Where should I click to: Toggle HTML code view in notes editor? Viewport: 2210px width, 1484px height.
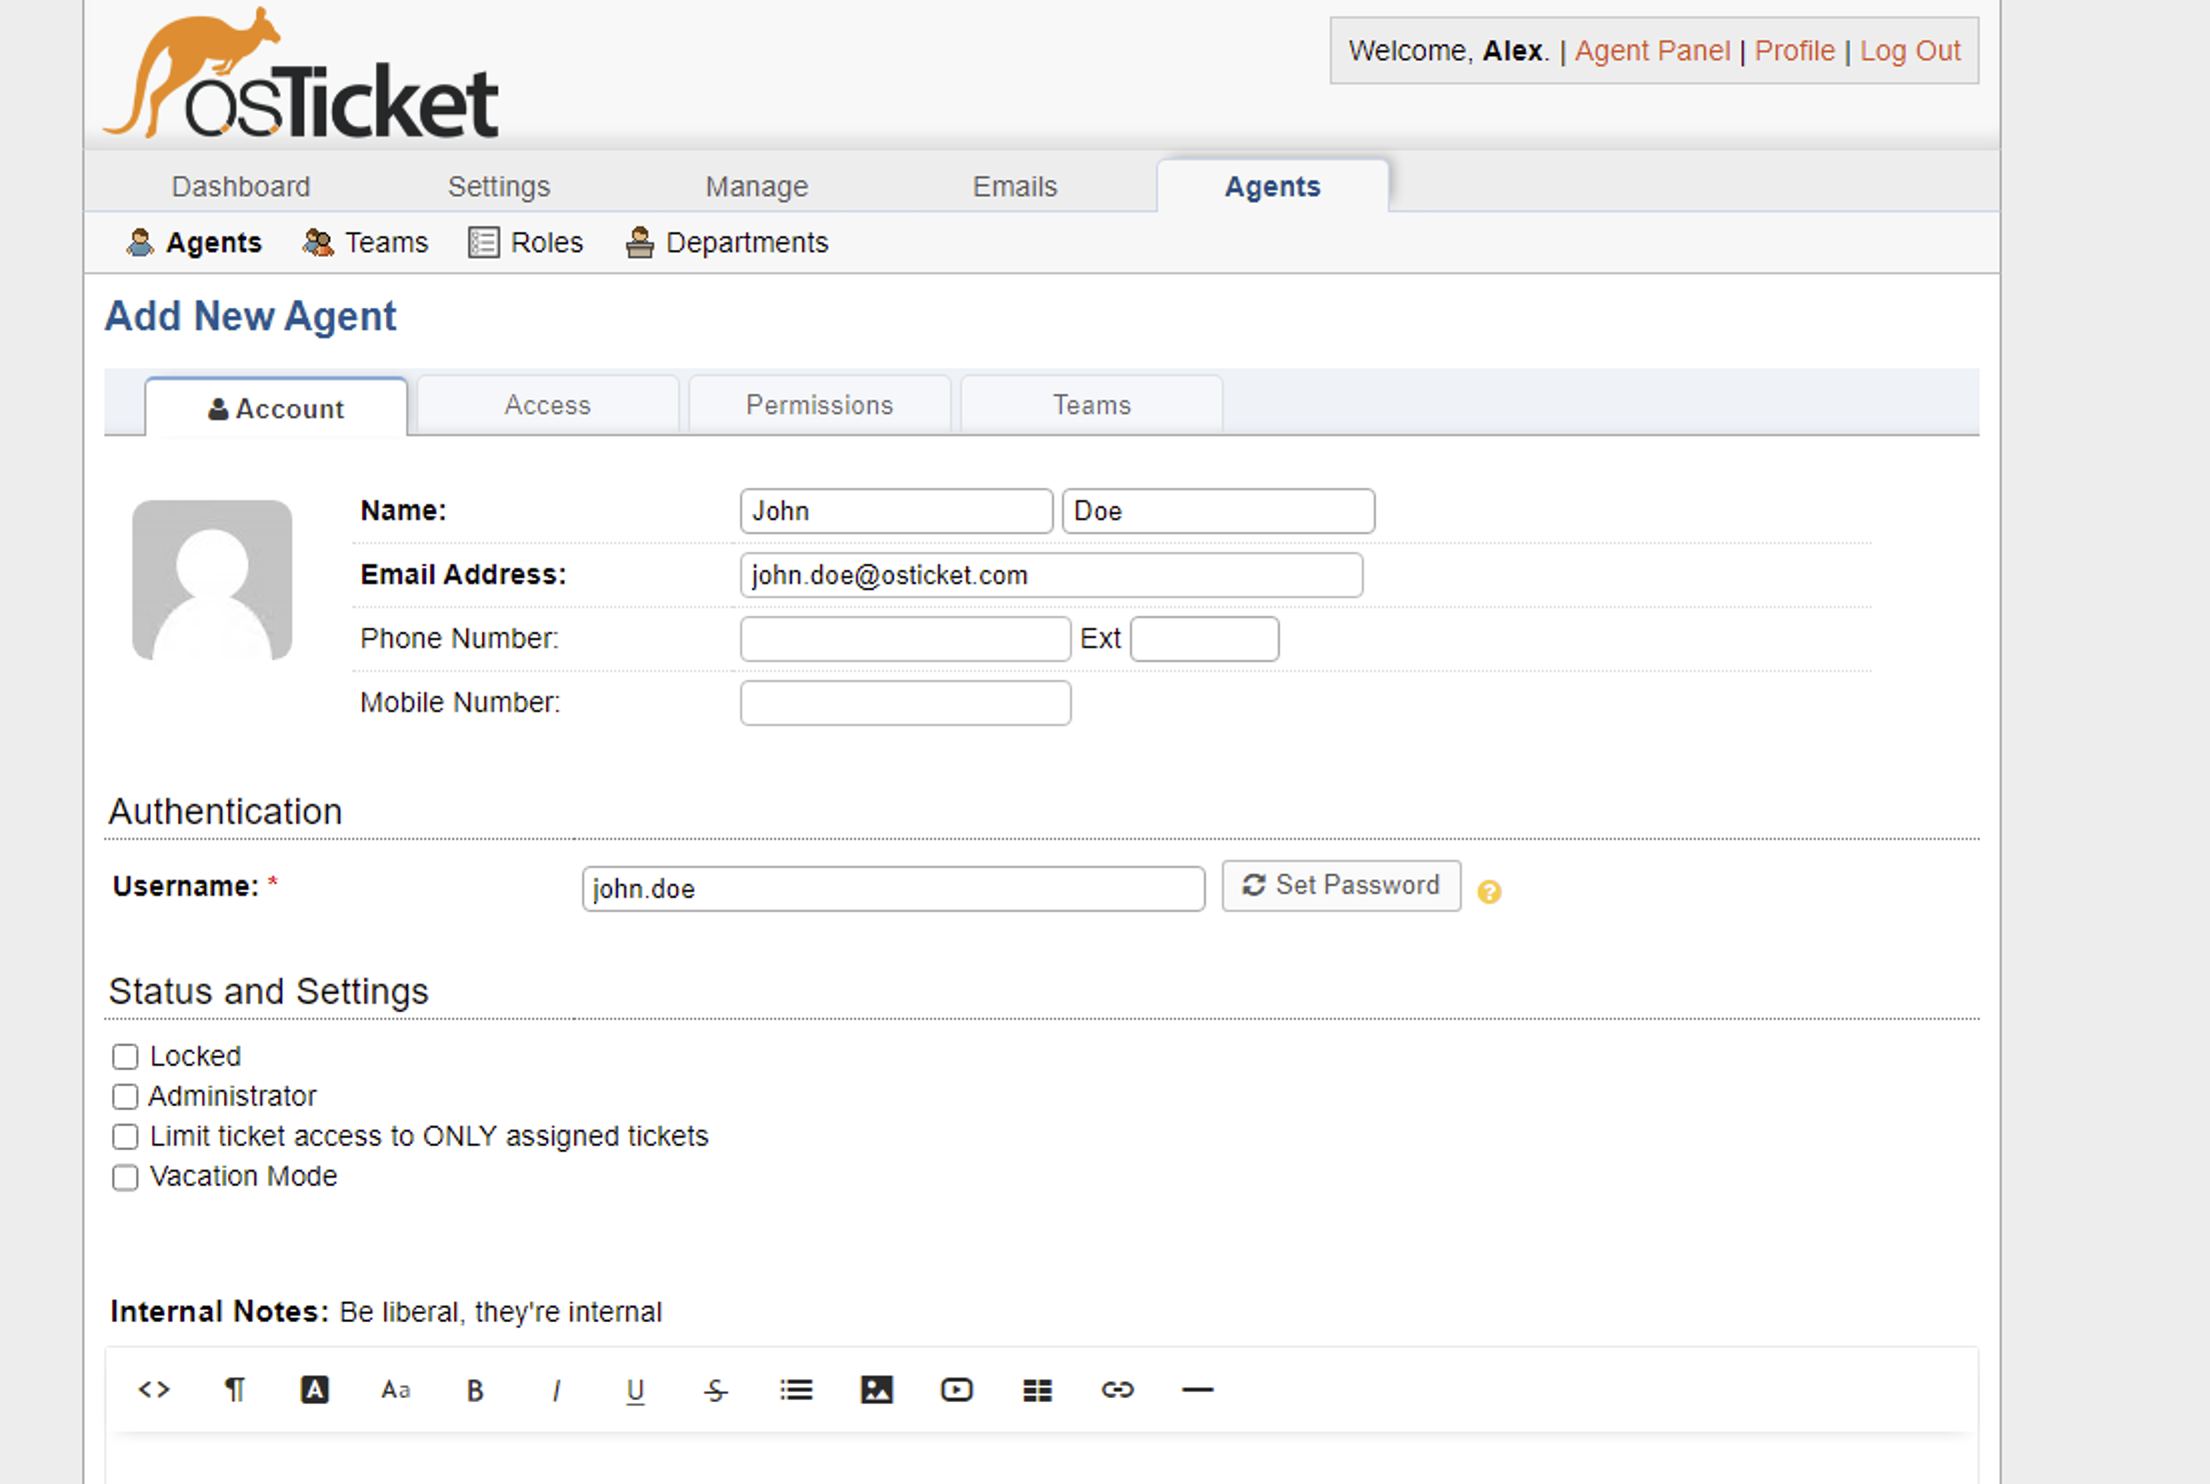[x=154, y=1389]
